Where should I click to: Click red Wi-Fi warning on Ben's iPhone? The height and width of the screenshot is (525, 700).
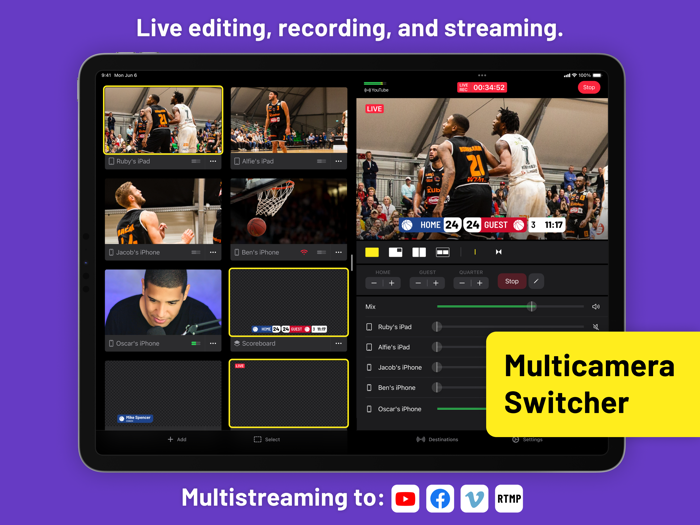(304, 252)
